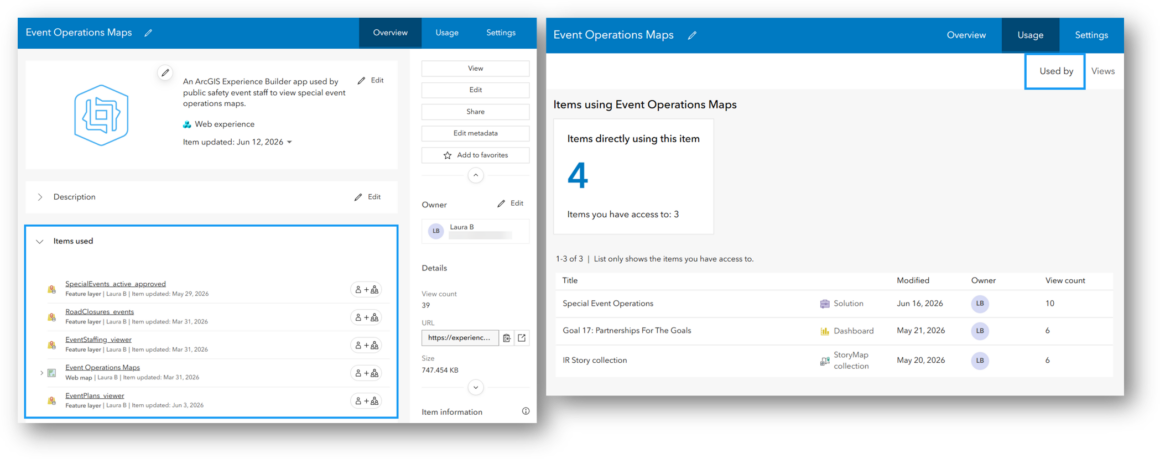Add item to favorites
This screenshot has width=1160, height=459.
pos(476,155)
